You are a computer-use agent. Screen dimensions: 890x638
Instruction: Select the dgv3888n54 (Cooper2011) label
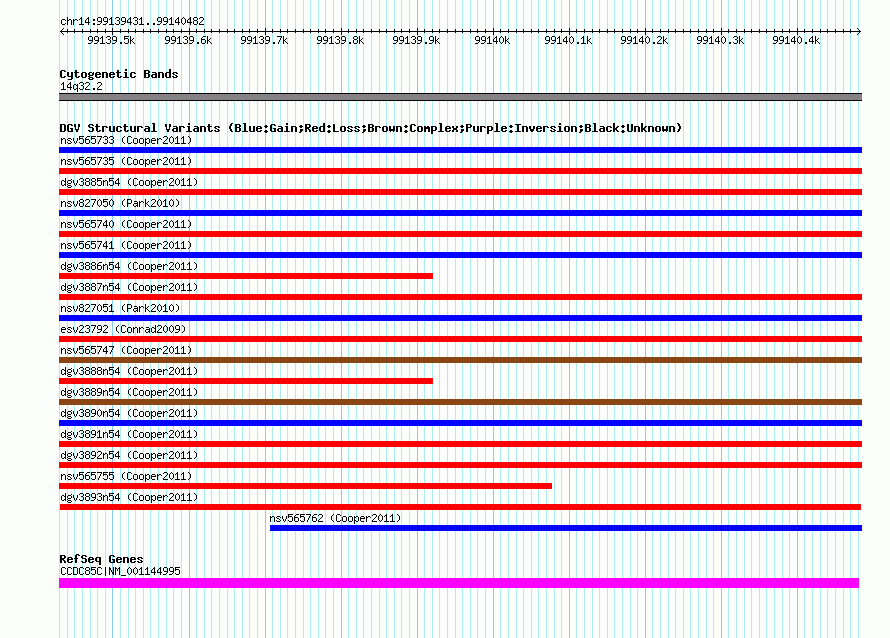click(129, 371)
